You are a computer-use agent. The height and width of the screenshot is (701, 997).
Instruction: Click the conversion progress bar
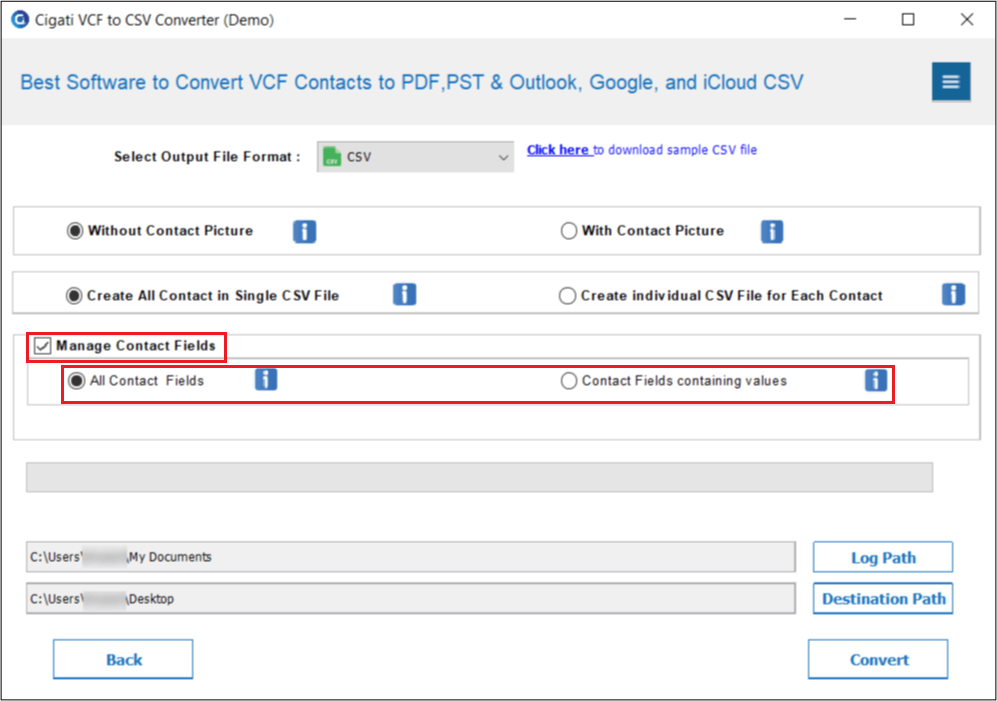(479, 478)
